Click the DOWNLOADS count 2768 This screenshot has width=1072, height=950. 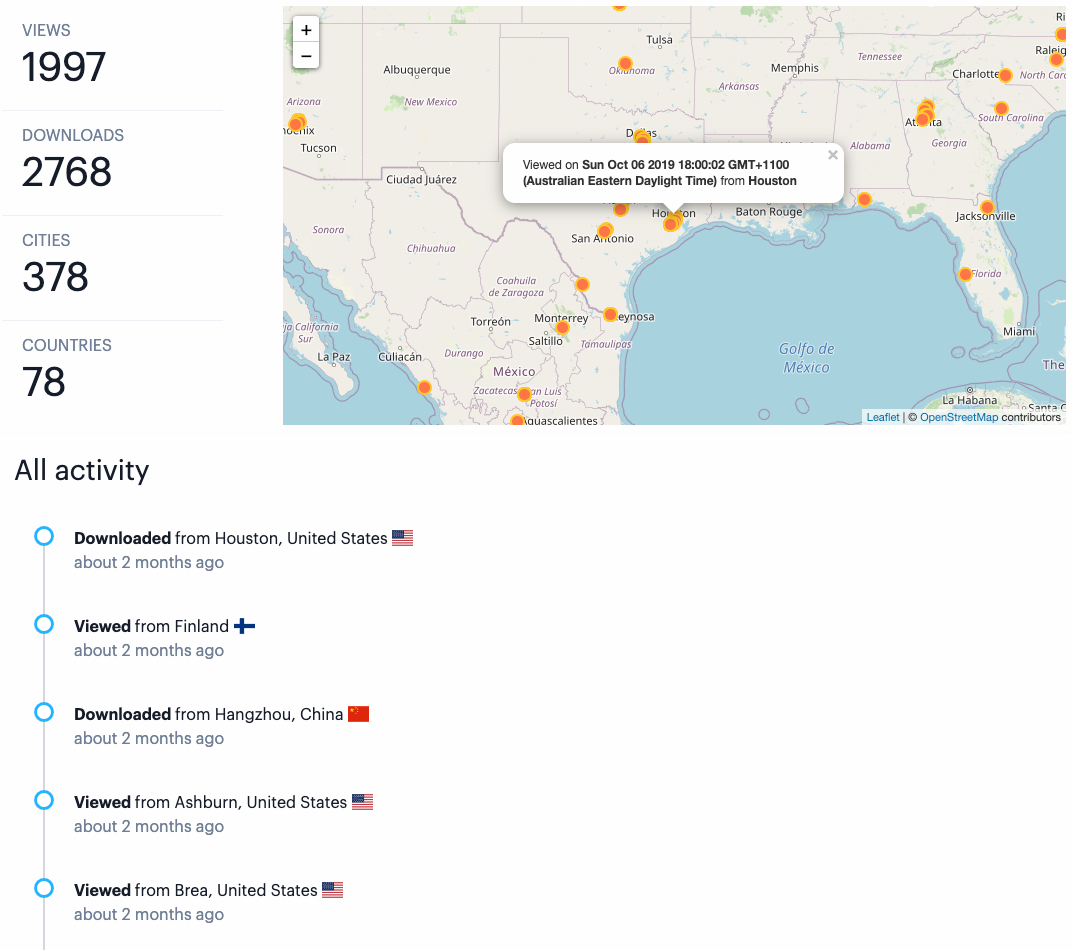(66, 172)
